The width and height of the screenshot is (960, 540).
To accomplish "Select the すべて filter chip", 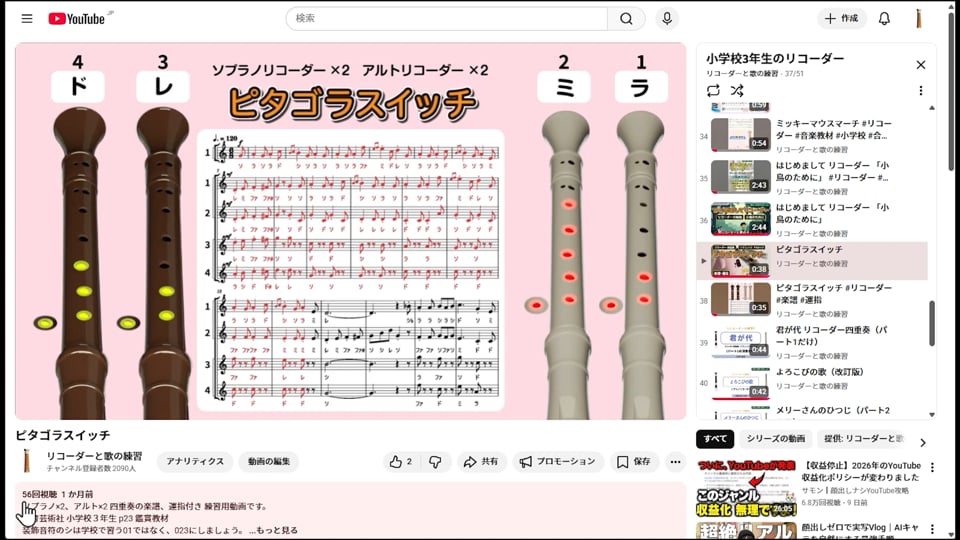I will tap(715, 439).
